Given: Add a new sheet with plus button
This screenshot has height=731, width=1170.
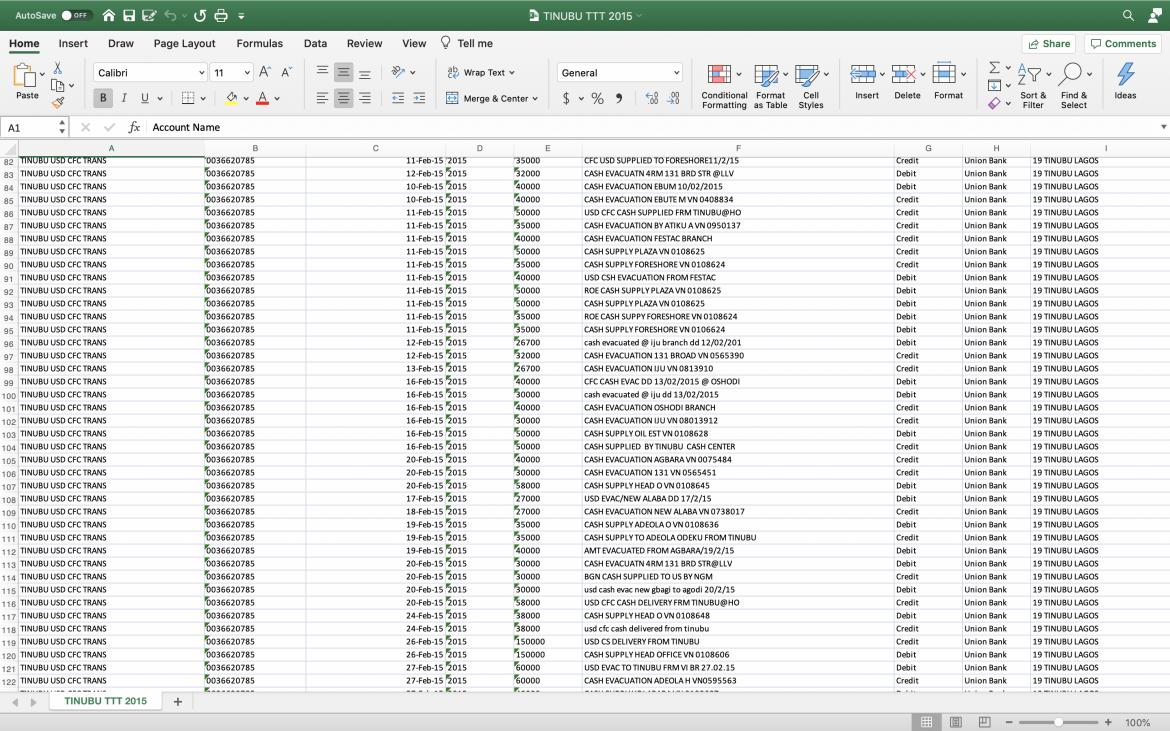Looking at the screenshot, I should pos(178,701).
